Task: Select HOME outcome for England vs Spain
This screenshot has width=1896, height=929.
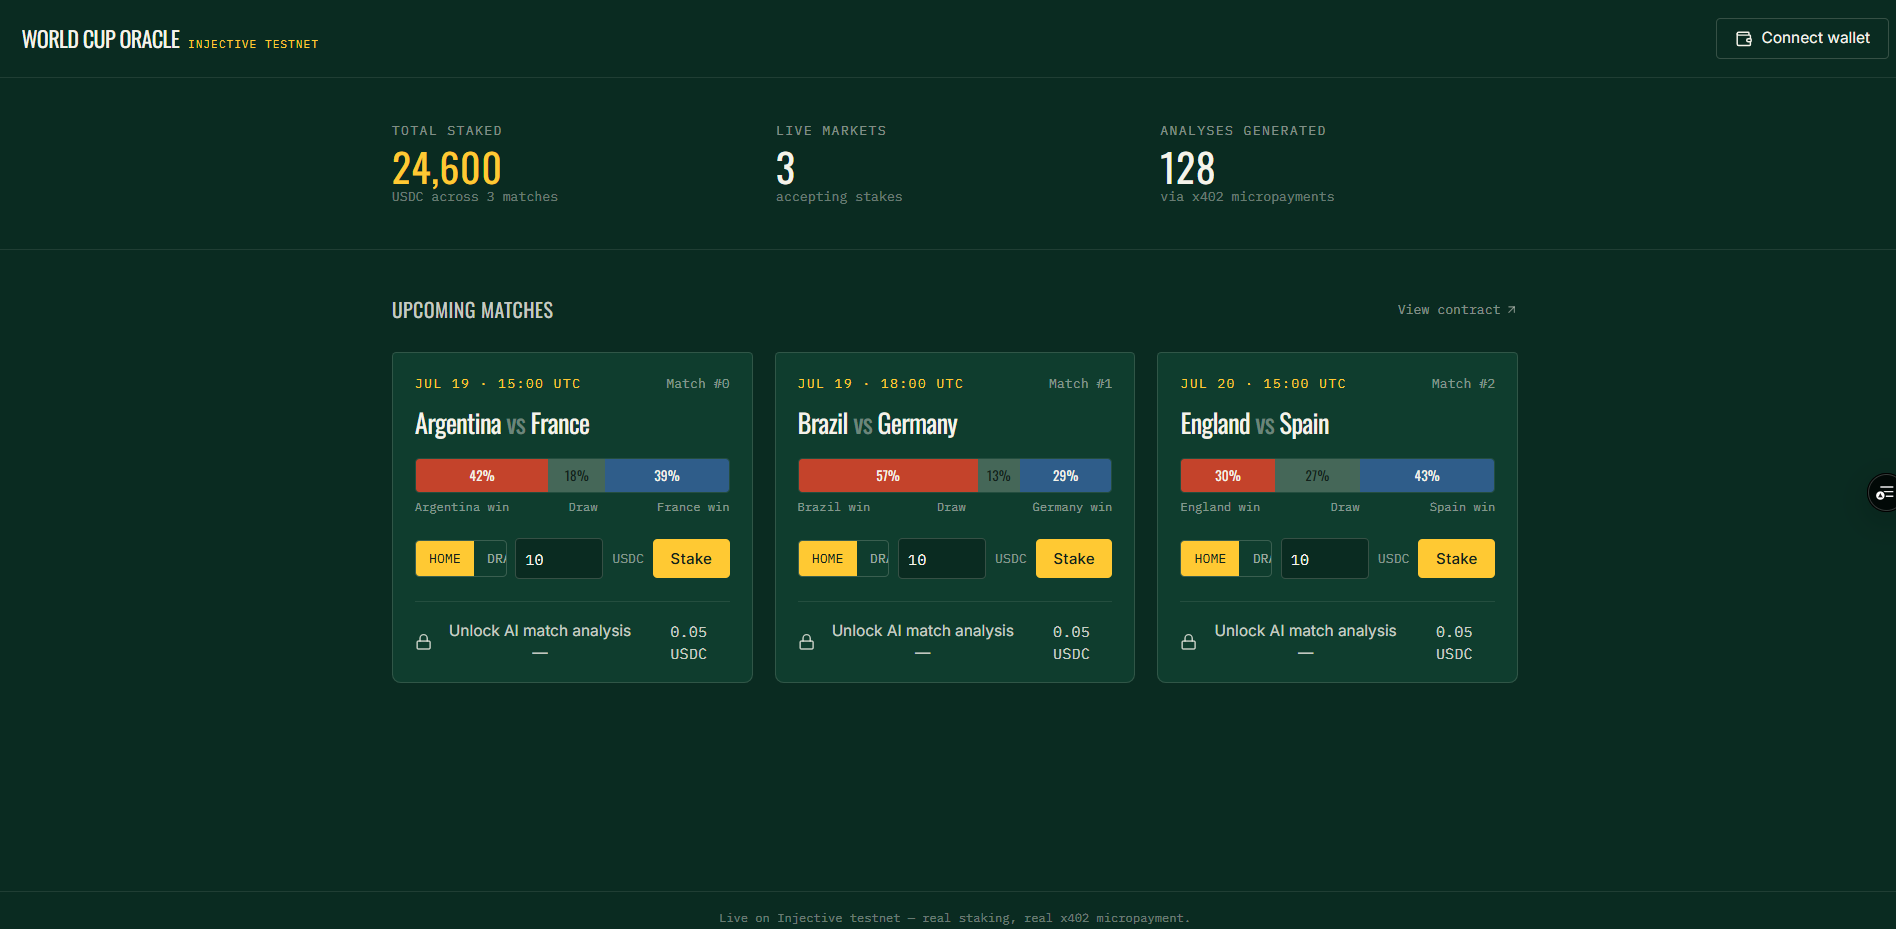Action: click(x=1210, y=559)
